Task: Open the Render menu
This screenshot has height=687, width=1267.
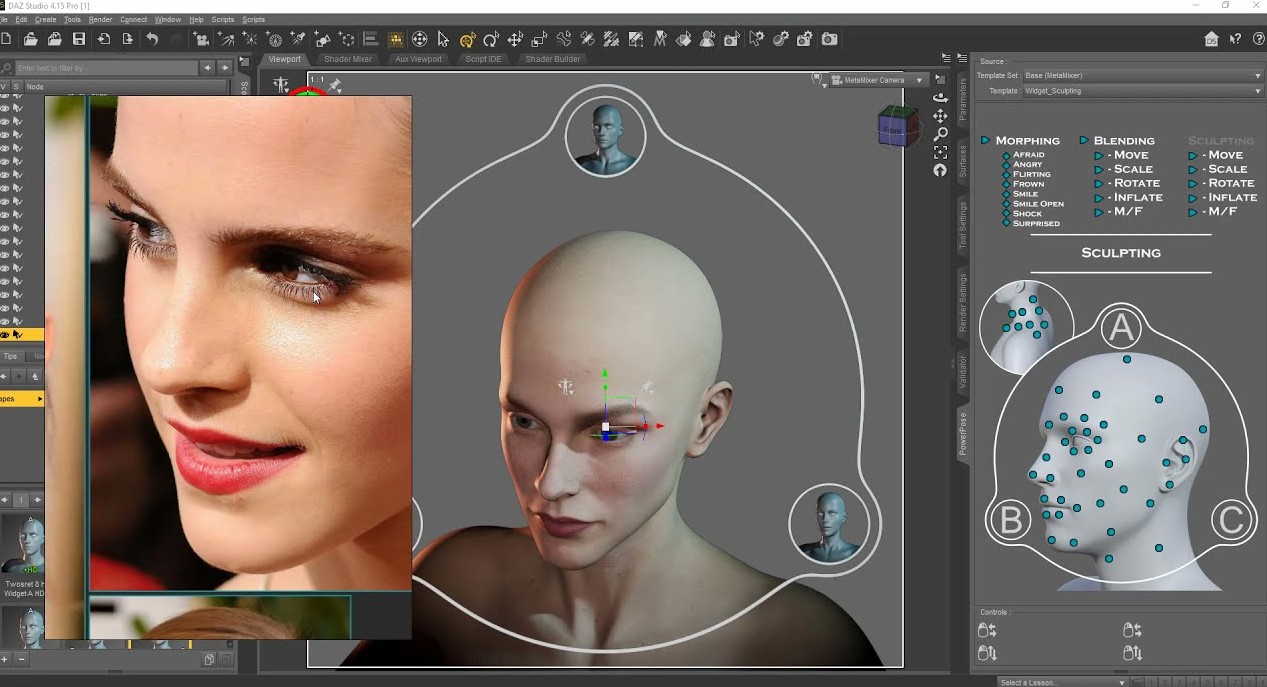Action: click(x=100, y=19)
